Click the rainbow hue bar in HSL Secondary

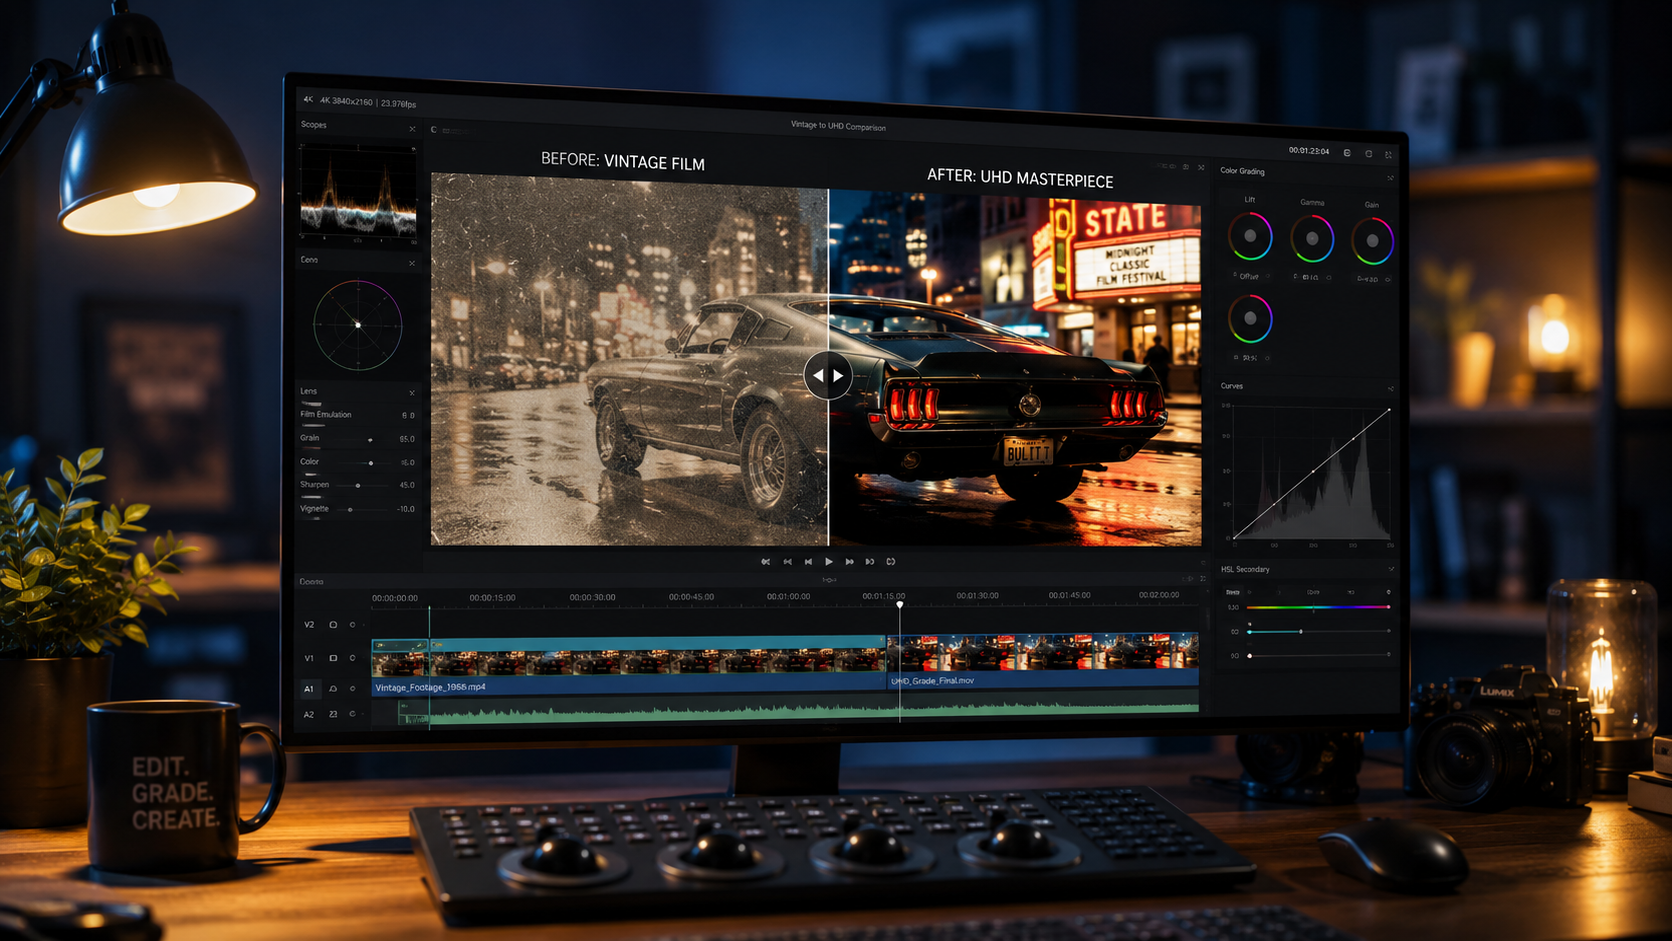pyautogui.click(x=1319, y=607)
